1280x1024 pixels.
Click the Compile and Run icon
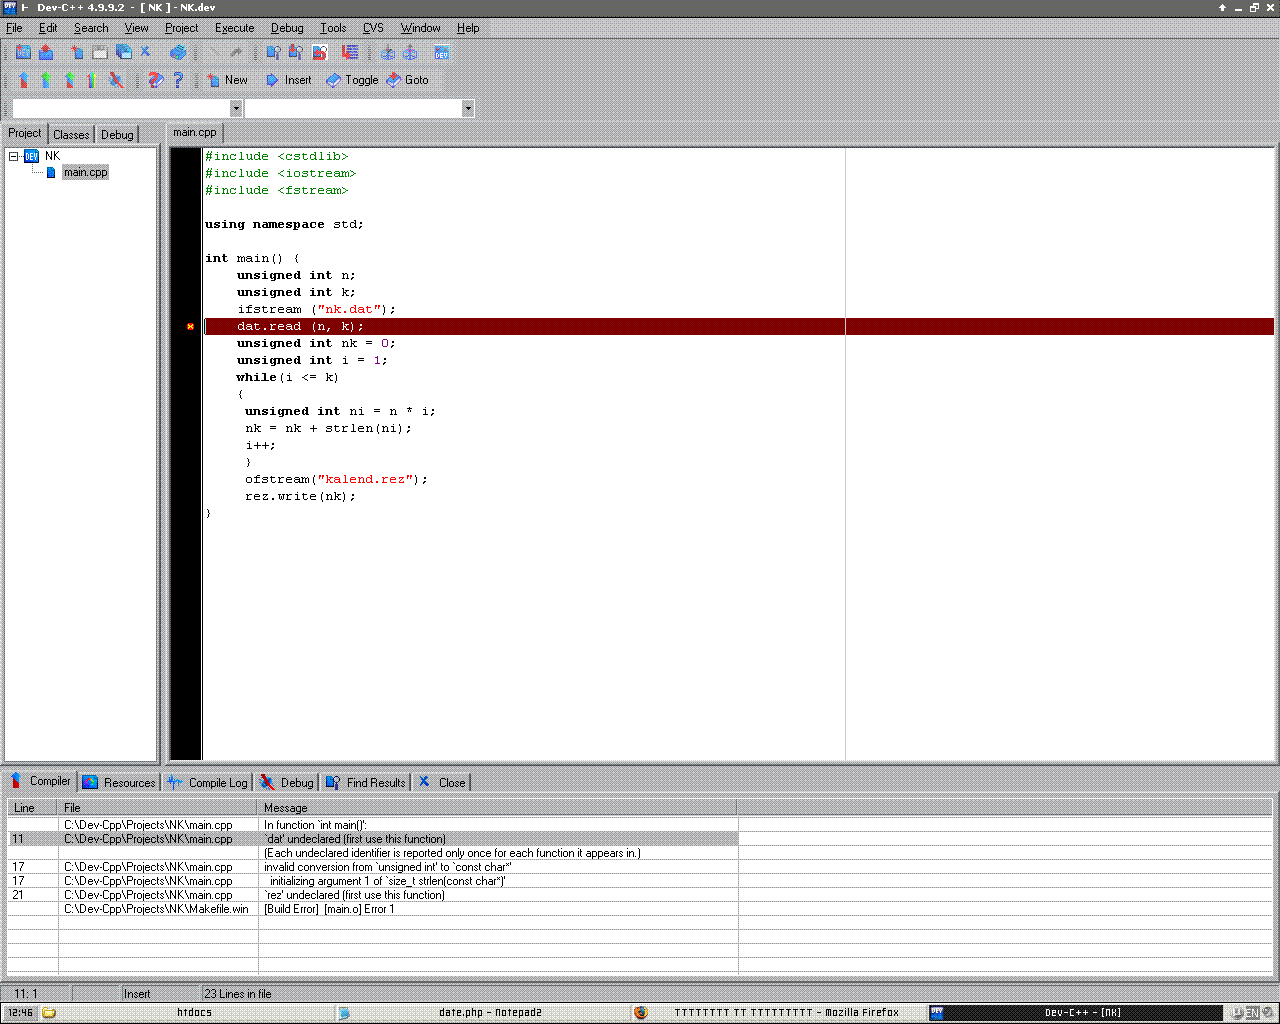coord(69,79)
